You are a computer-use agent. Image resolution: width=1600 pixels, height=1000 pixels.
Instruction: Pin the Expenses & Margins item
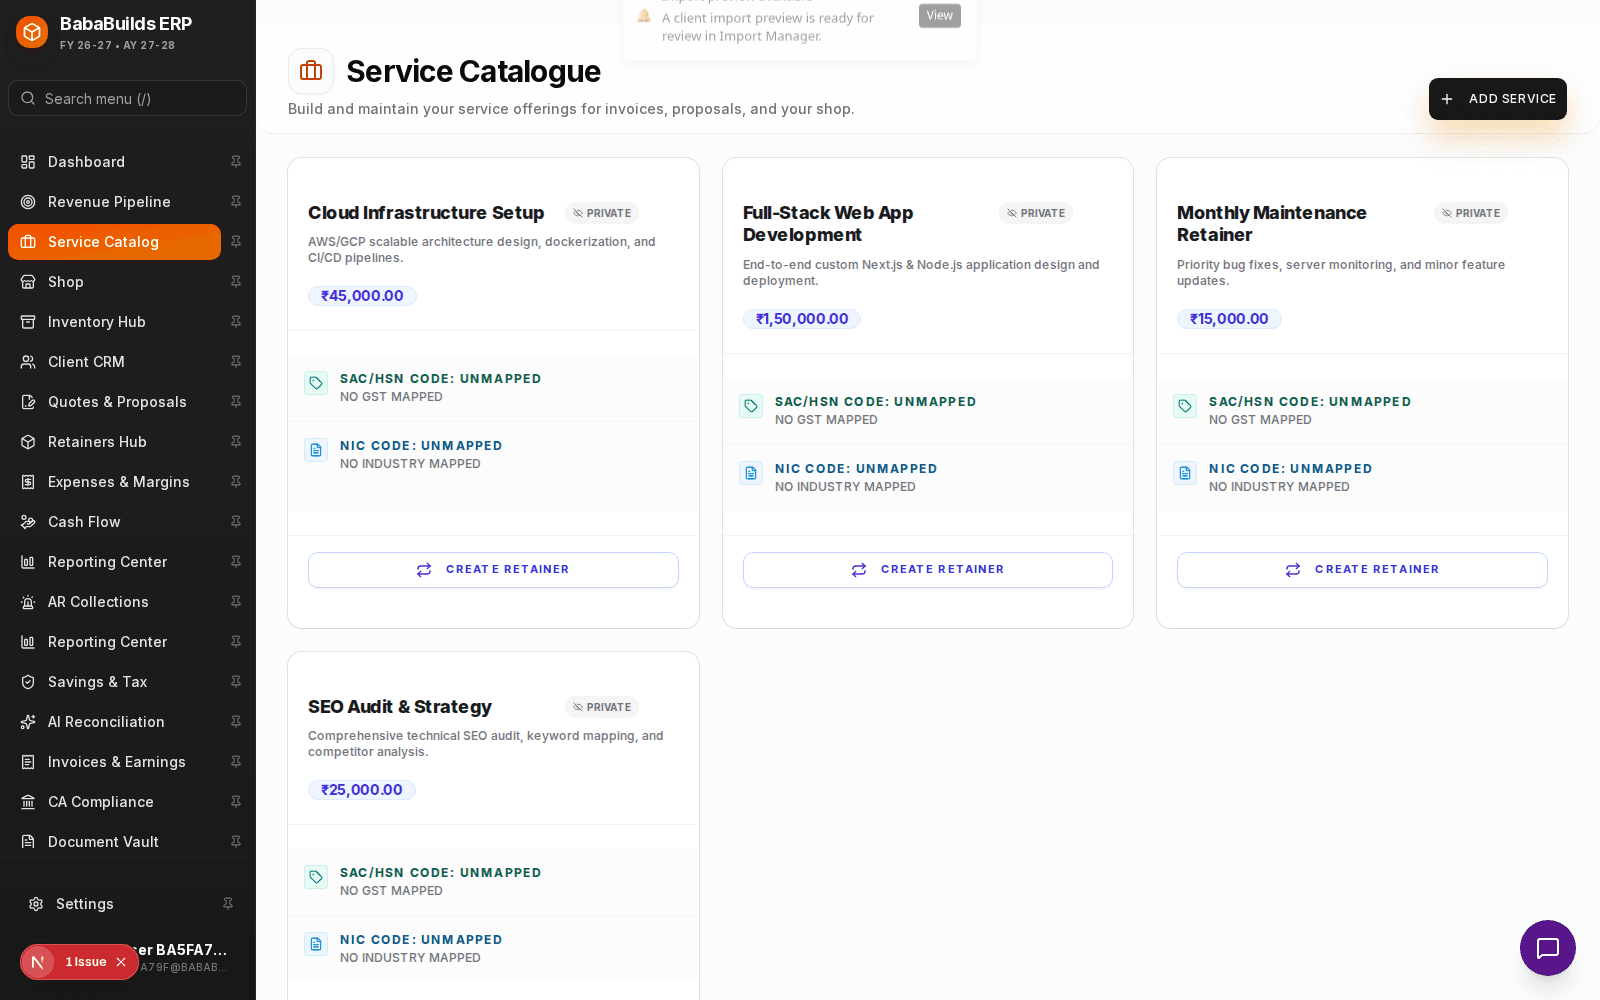pos(236,482)
